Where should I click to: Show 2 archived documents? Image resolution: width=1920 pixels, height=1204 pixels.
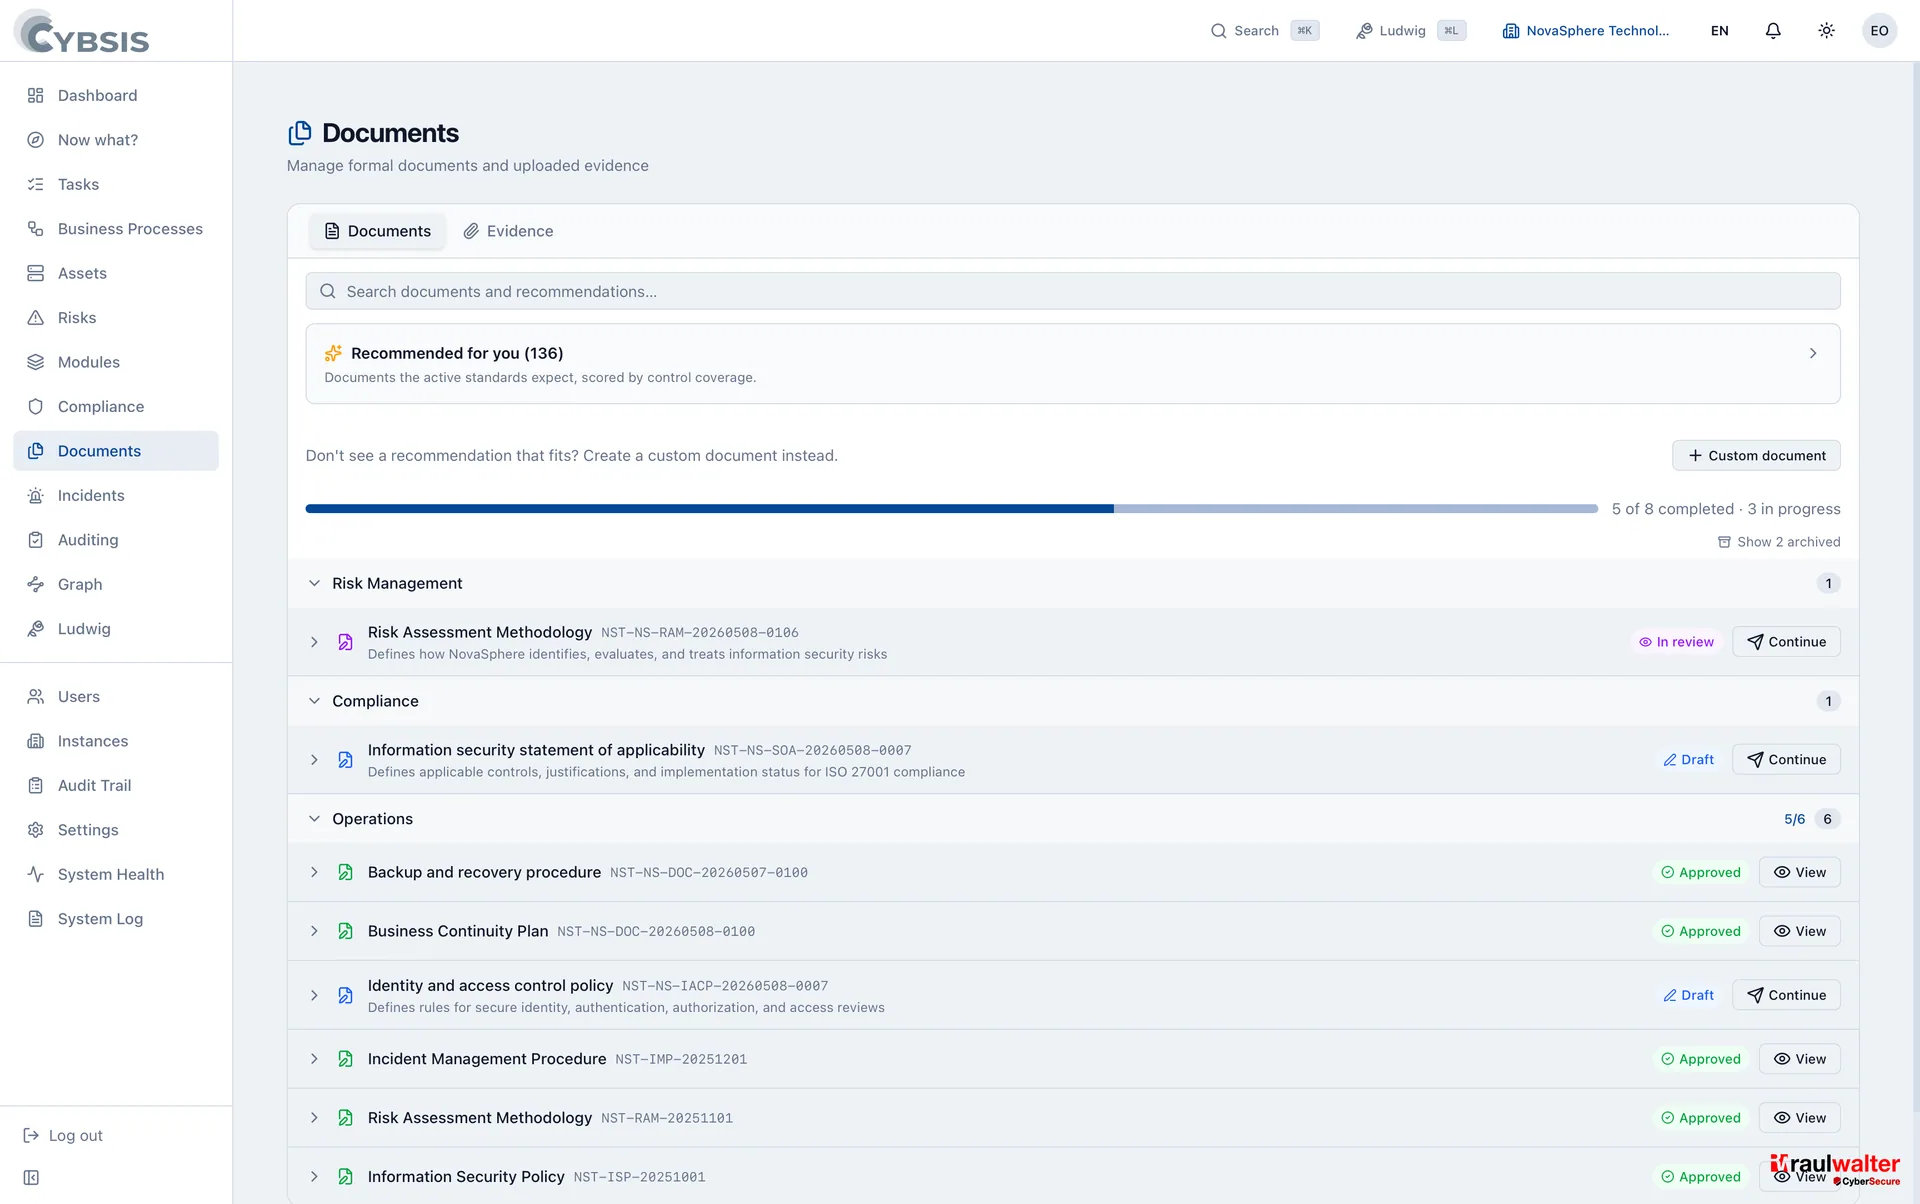click(1779, 542)
